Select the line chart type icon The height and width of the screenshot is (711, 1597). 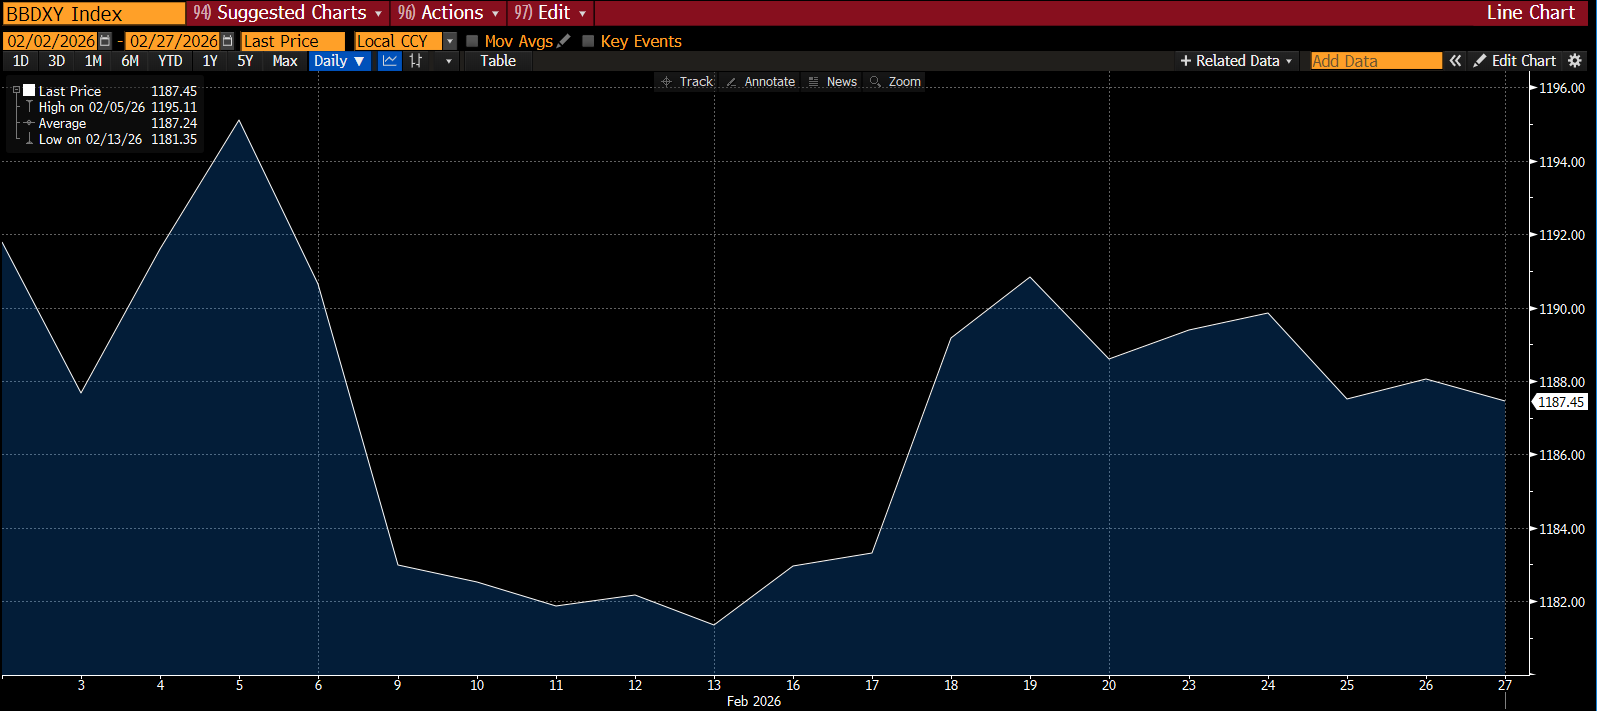click(x=390, y=61)
